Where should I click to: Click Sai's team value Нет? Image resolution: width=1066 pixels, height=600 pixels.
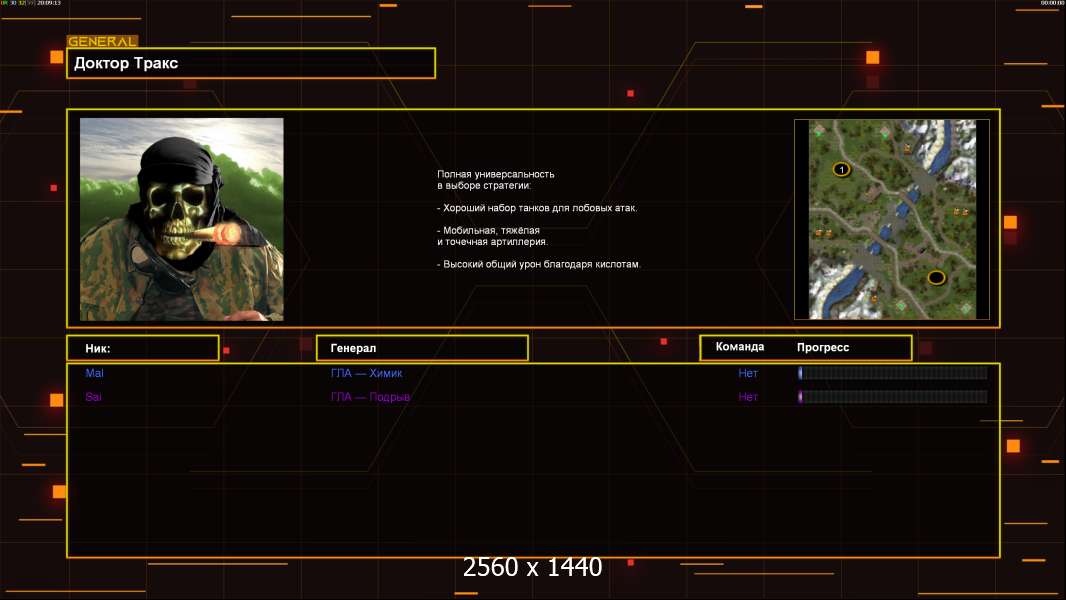(748, 397)
